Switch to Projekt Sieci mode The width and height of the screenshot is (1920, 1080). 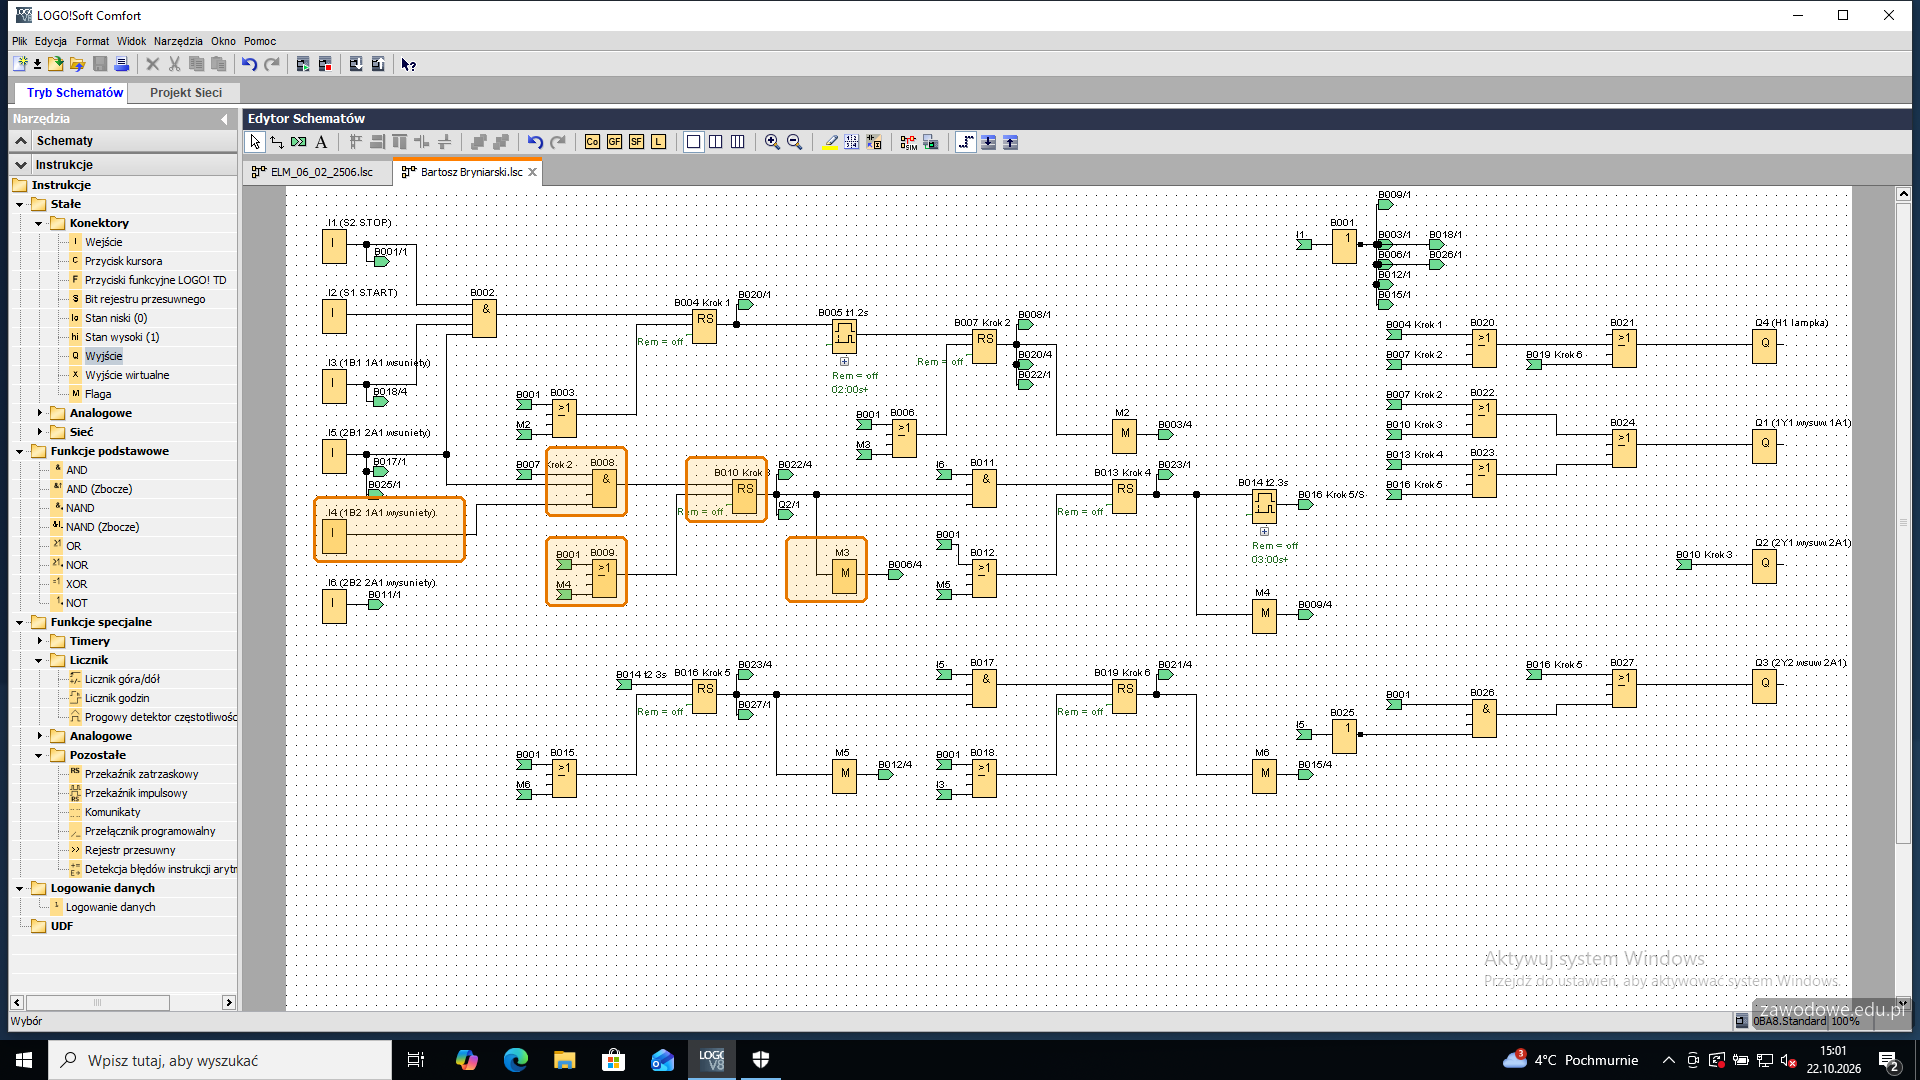pyautogui.click(x=186, y=92)
